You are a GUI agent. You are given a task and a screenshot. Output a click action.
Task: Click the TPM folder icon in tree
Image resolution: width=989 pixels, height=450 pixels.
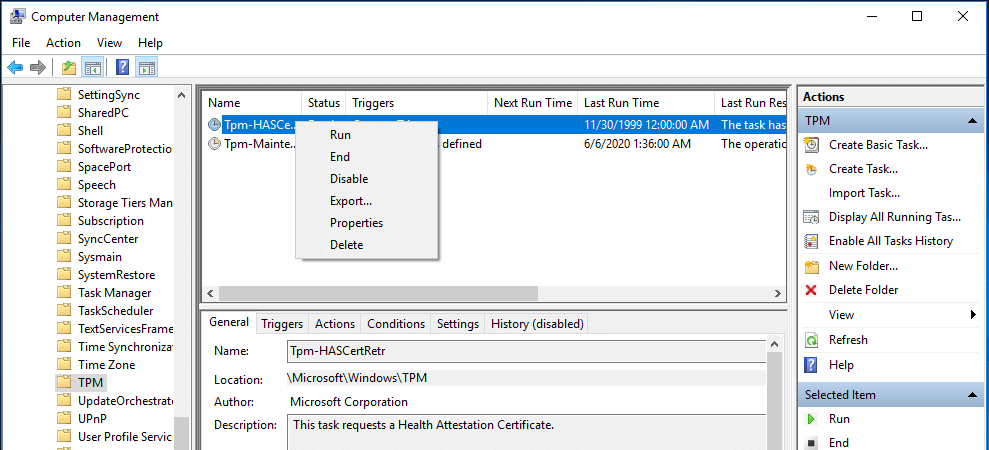64,382
